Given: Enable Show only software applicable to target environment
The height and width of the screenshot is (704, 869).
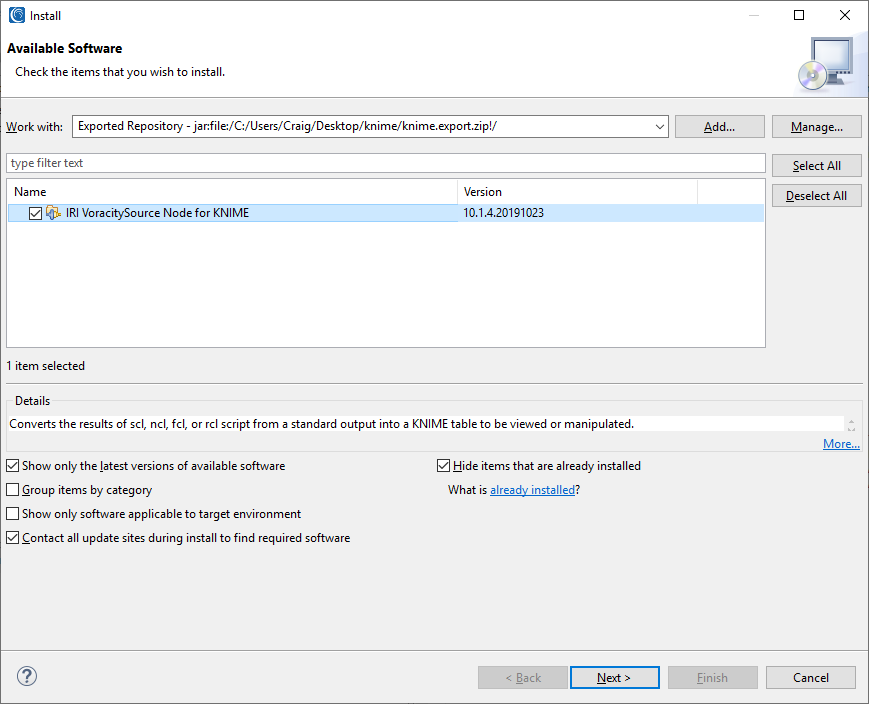Looking at the screenshot, I should tap(13, 513).
